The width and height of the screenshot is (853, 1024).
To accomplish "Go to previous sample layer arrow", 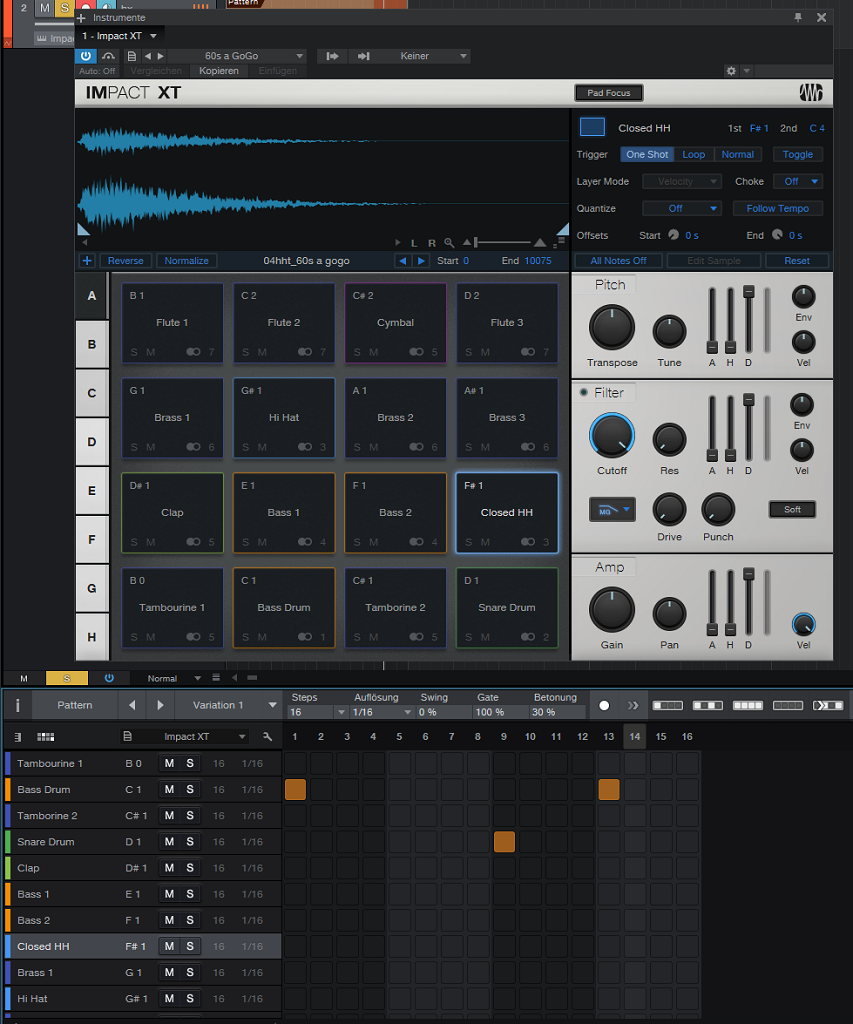I will tap(402, 261).
